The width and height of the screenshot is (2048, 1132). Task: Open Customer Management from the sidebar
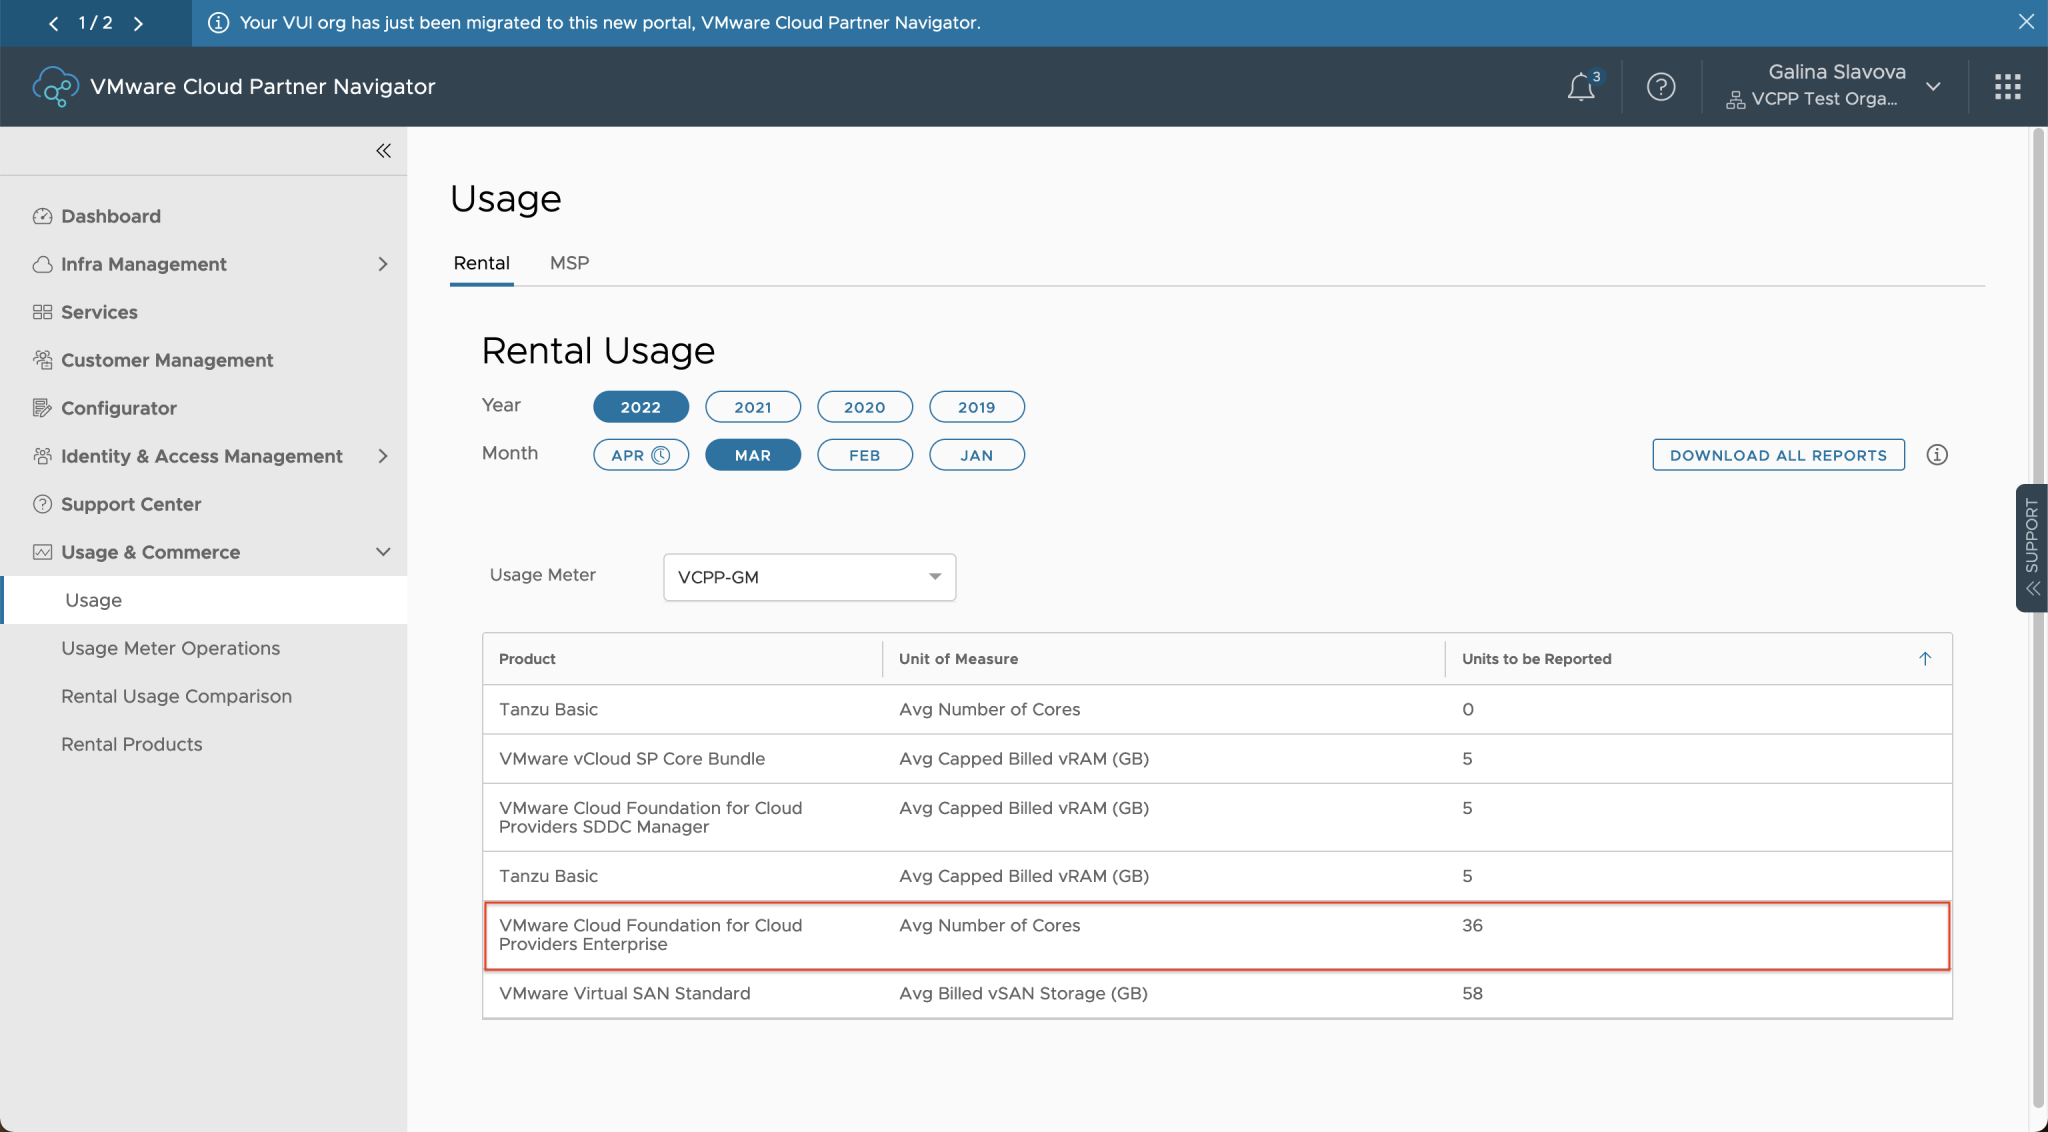167,360
